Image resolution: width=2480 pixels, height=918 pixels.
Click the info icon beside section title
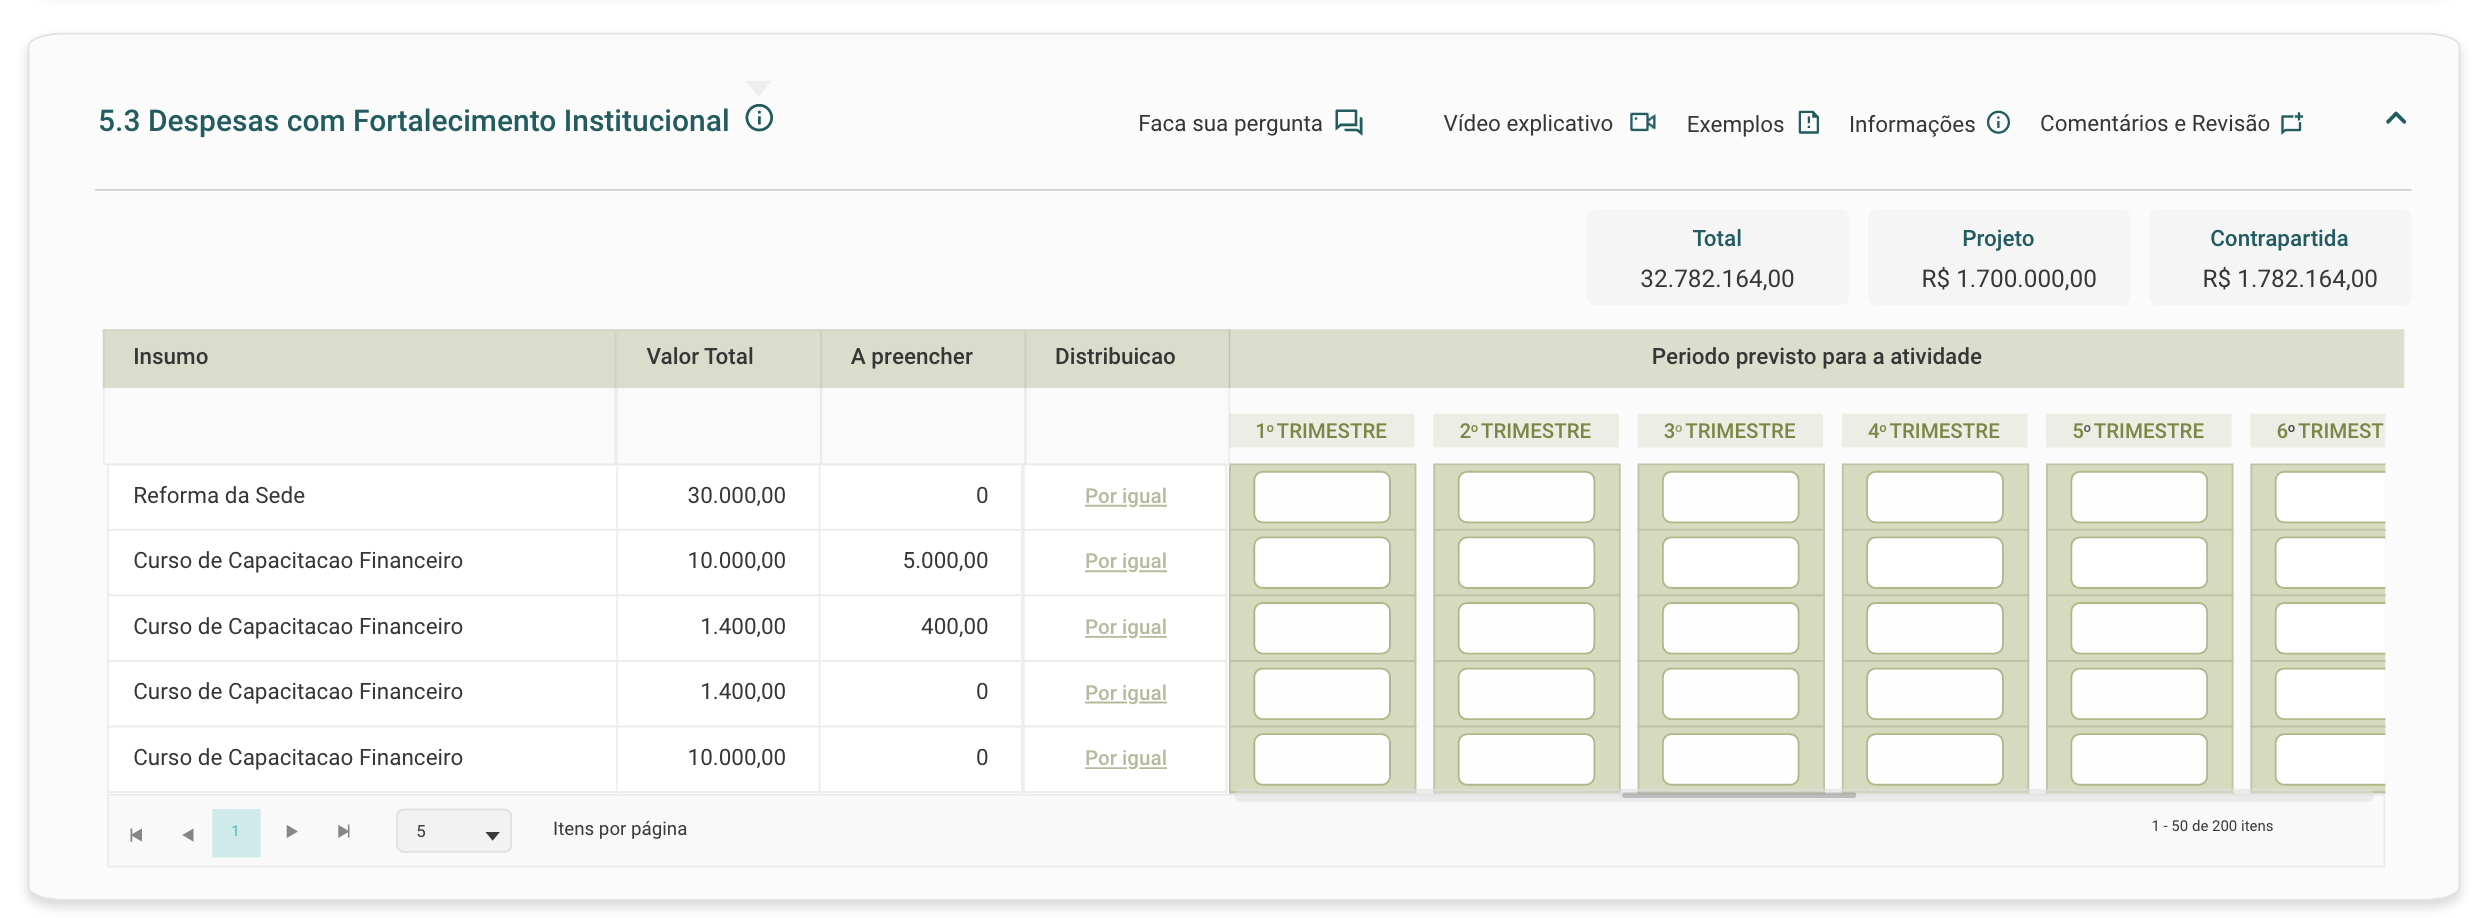point(759,119)
